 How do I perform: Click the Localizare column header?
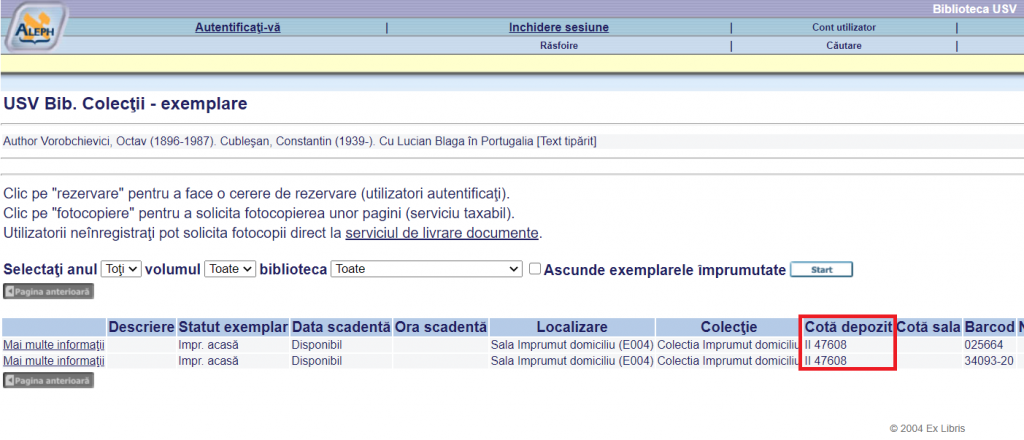click(571, 327)
